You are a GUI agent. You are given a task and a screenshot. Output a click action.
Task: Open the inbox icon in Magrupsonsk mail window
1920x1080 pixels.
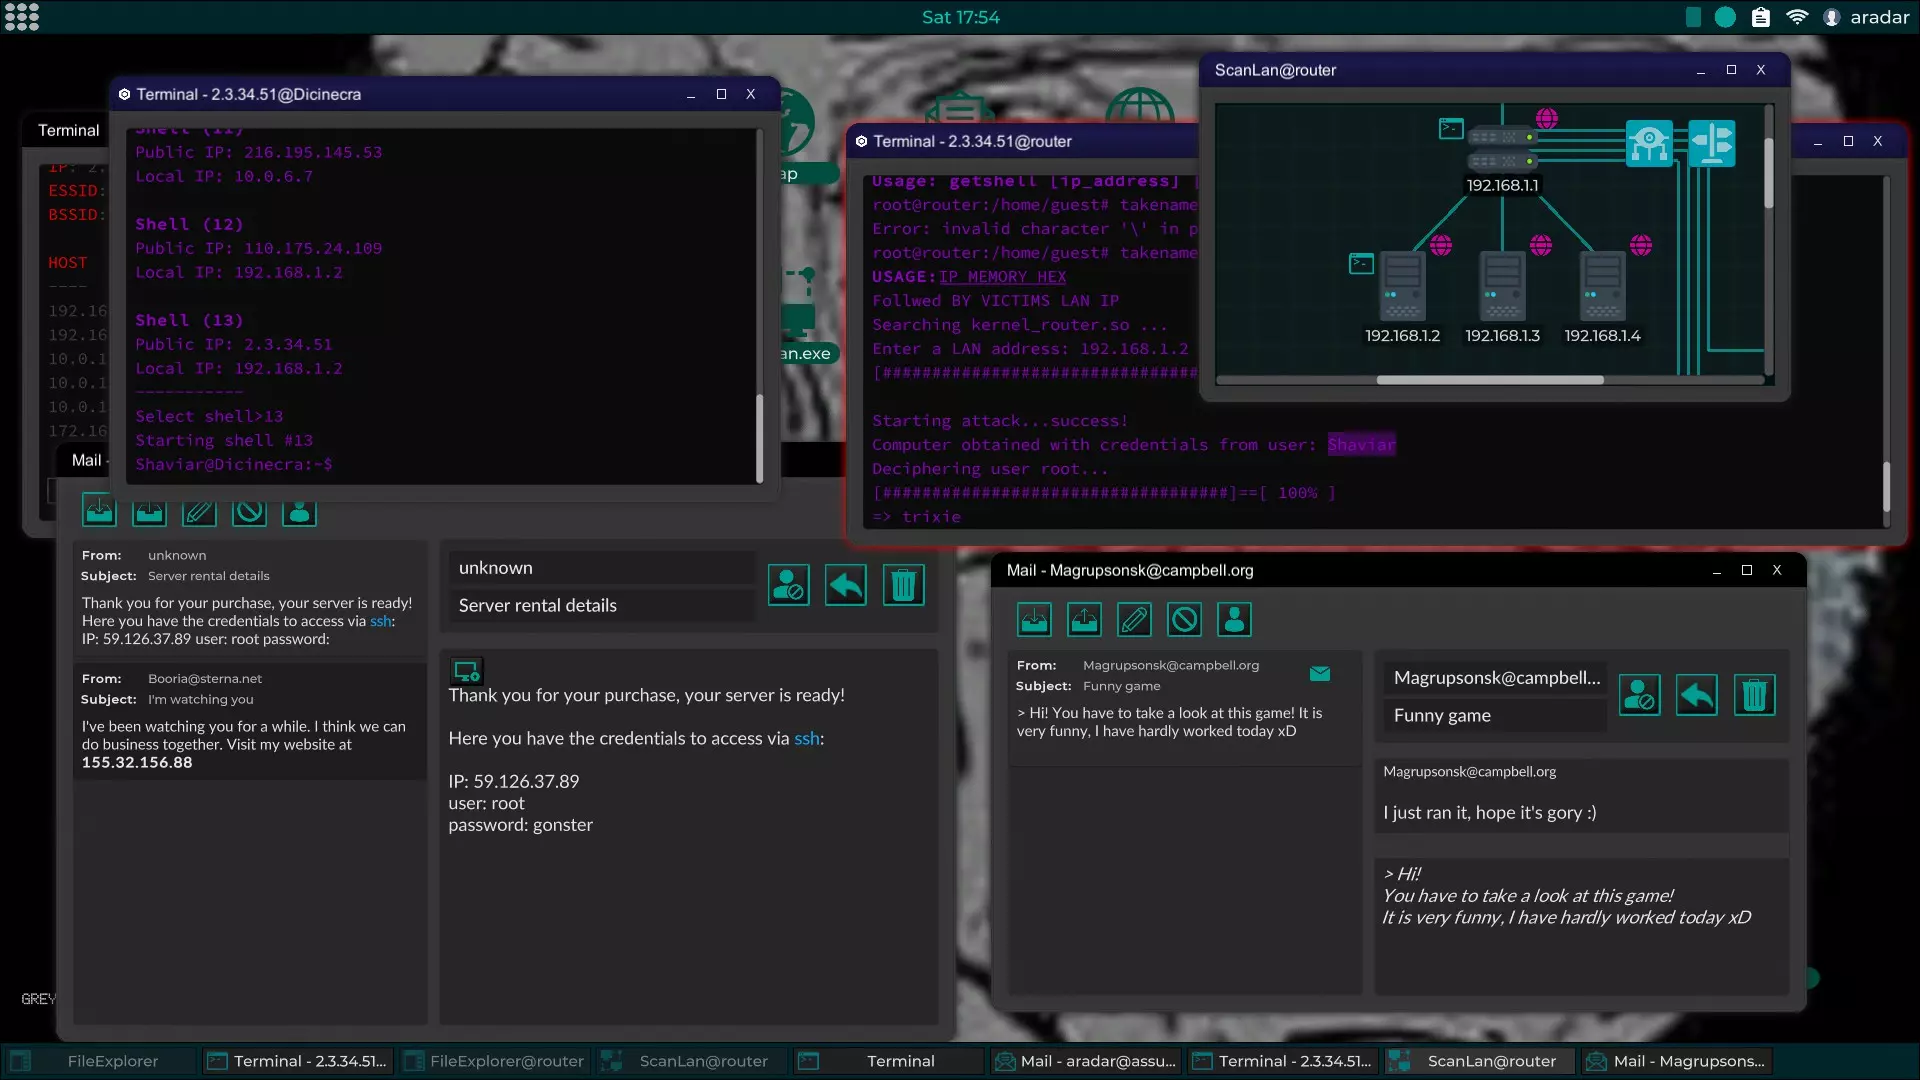[x=1034, y=620]
